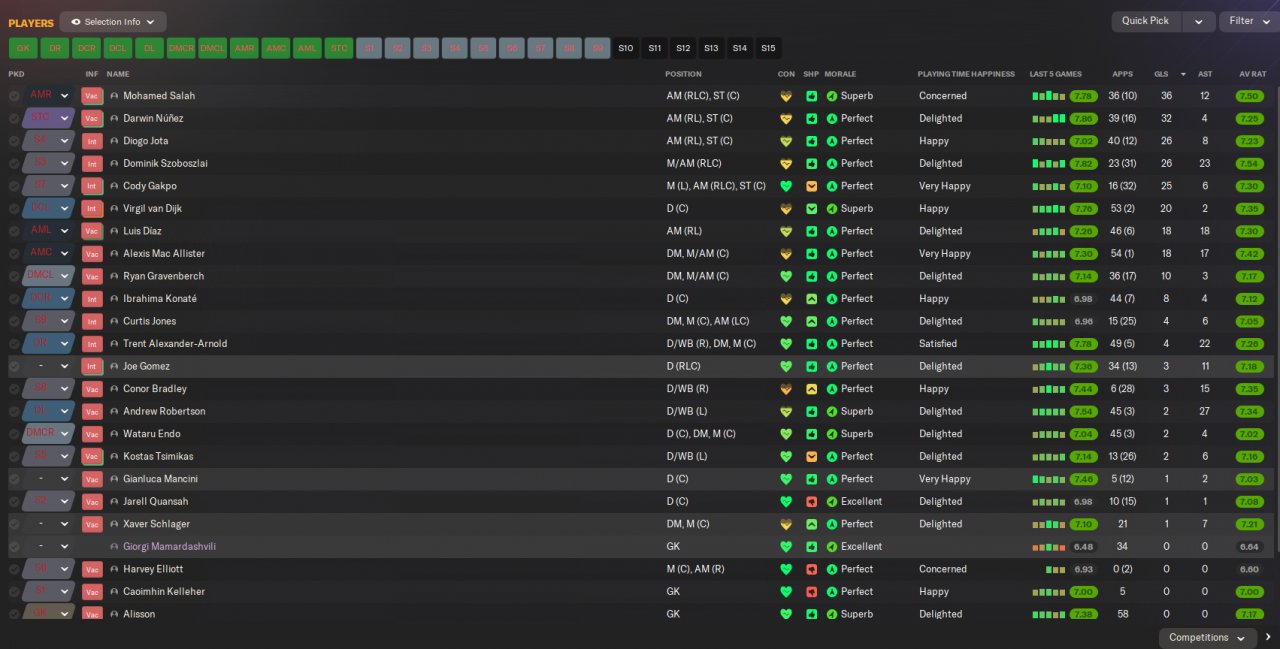Click Giorgi Mamardashvili's morale icon
The image size is (1280, 649).
pyautogui.click(x=832, y=547)
